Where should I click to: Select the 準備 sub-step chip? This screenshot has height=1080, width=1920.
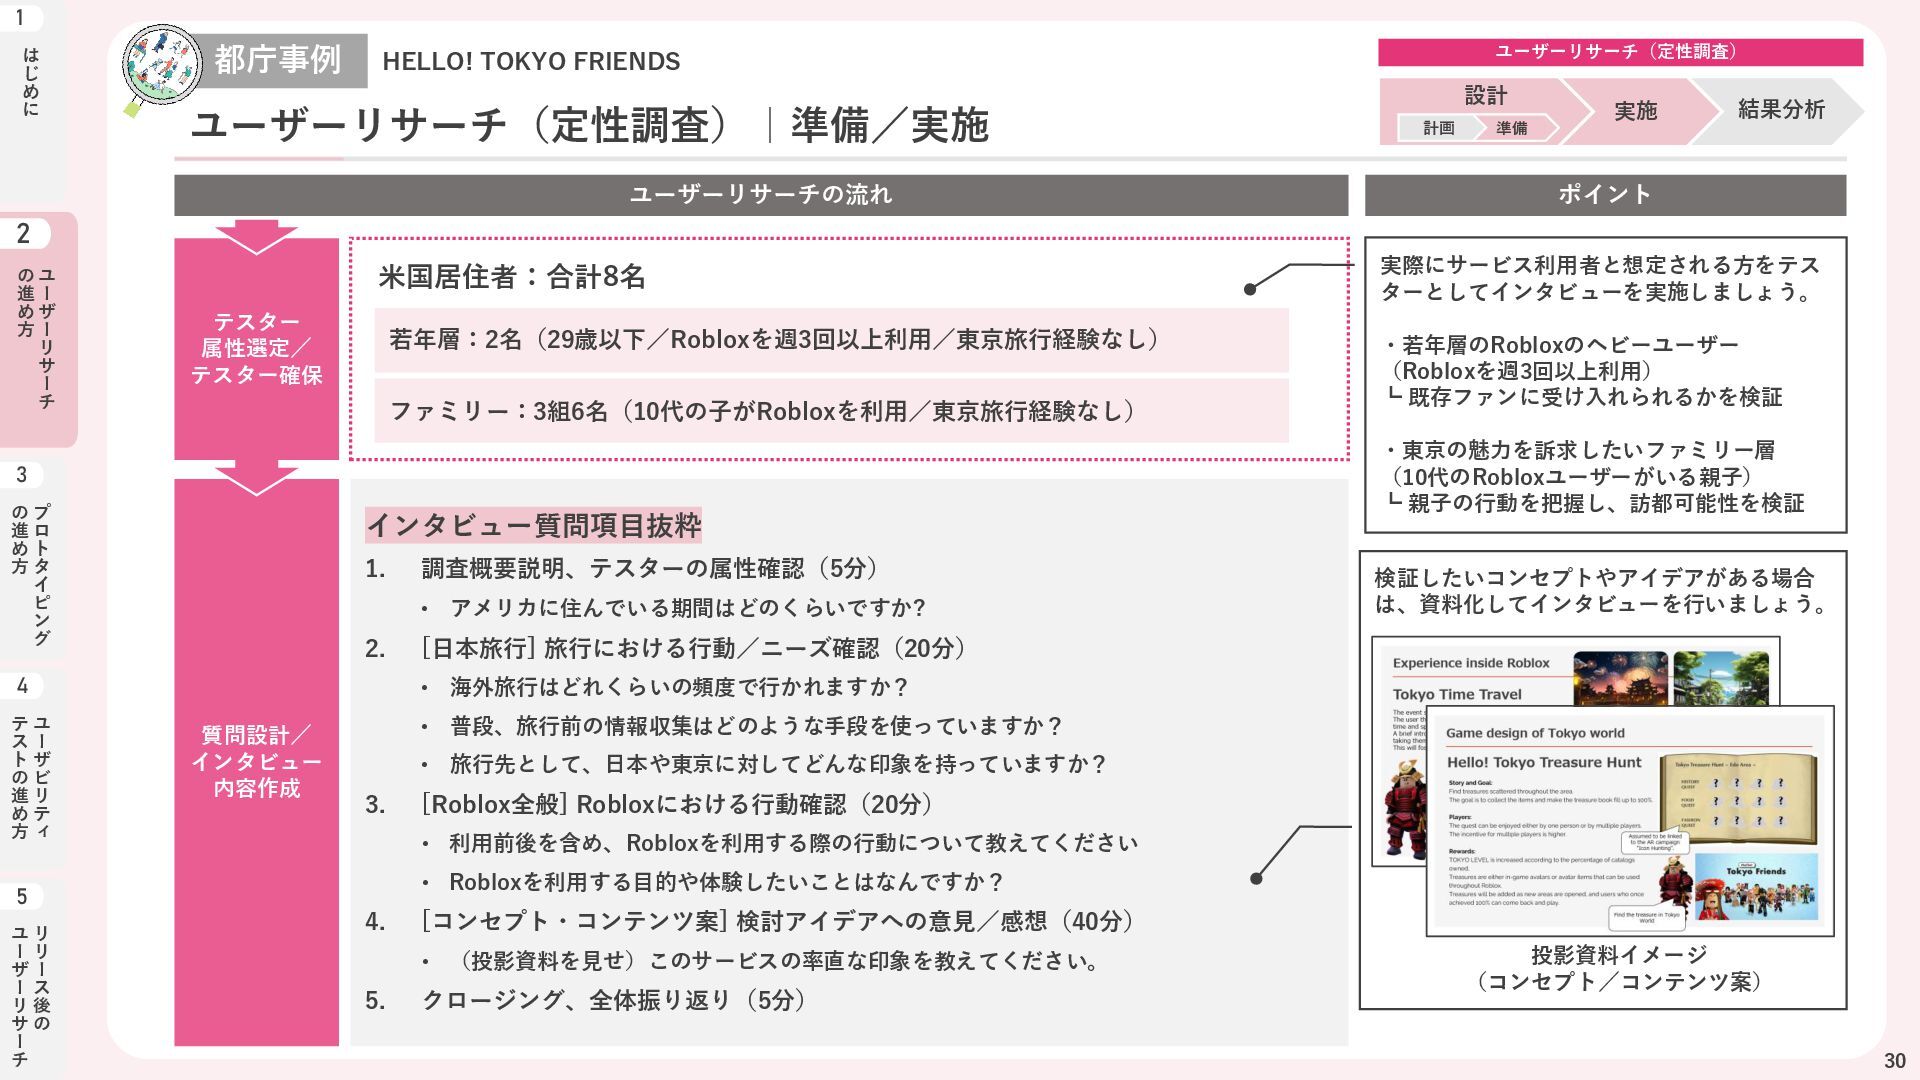pyautogui.click(x=1511, y=128)
